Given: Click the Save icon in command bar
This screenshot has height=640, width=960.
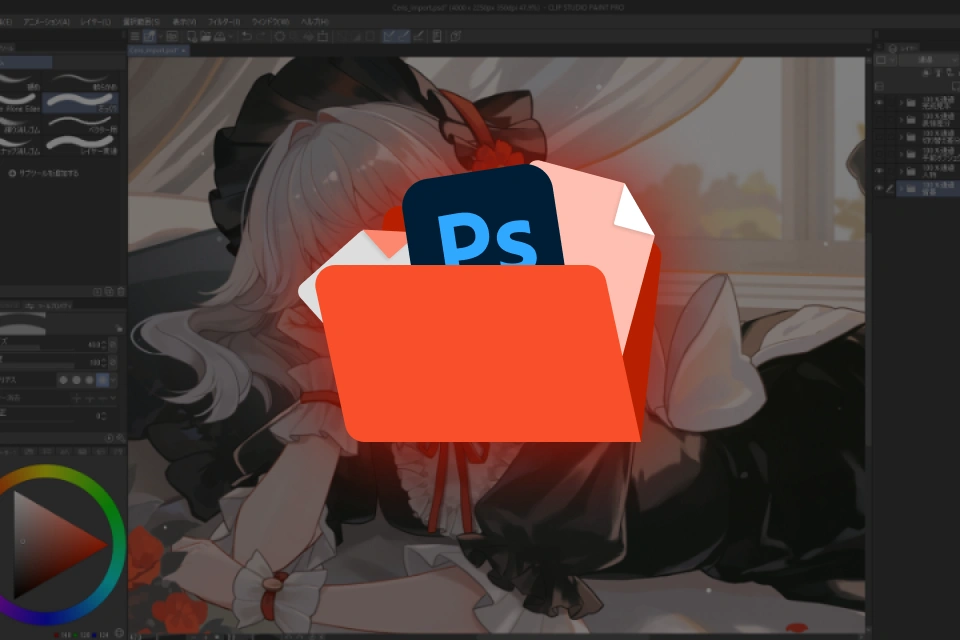Looking at the screenshot, I should click(x=220, y=36).
